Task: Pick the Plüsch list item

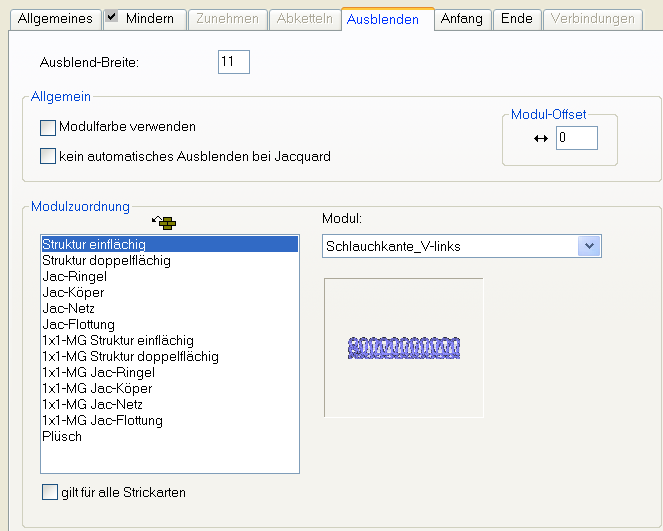Action: pyautogui.click(x=62, y=437)
